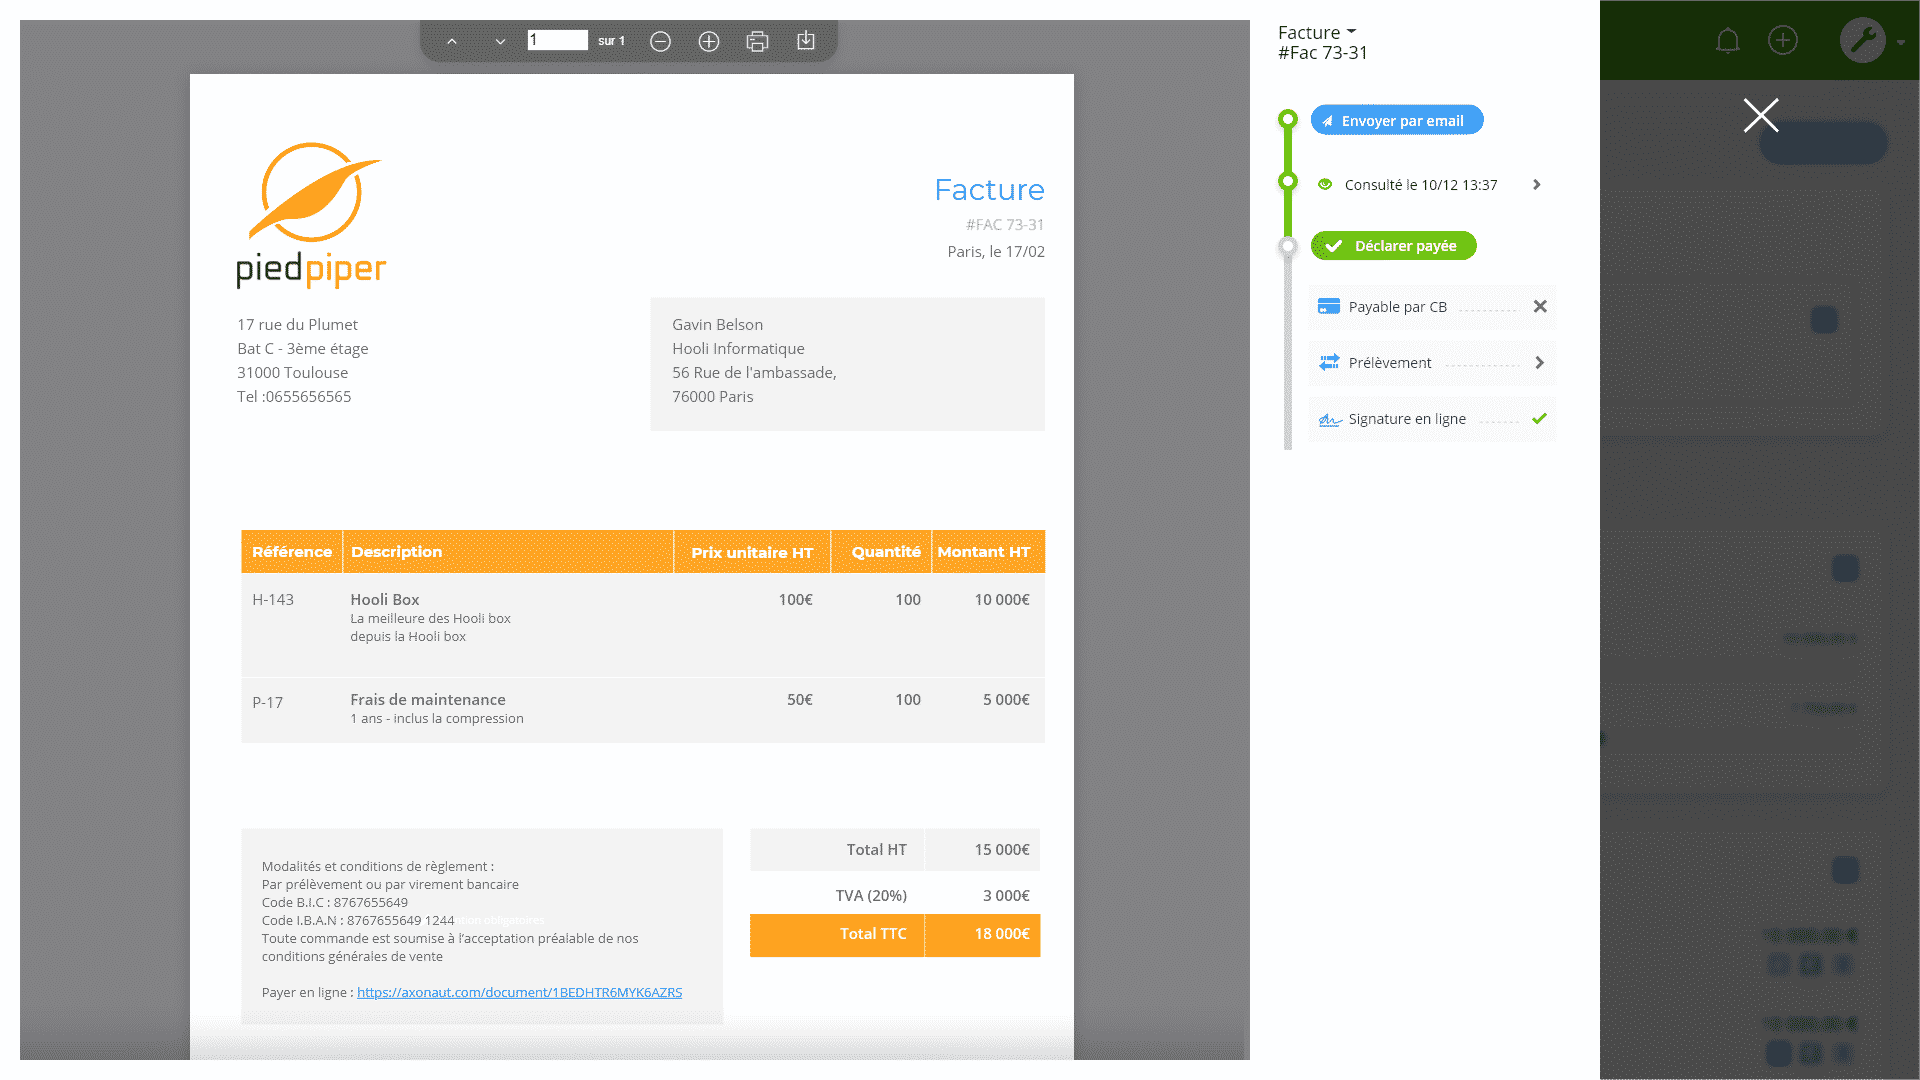The image size is (1920, 1080).
Task: Open the axonaut.com payment link
Action: tap(519, 993)
